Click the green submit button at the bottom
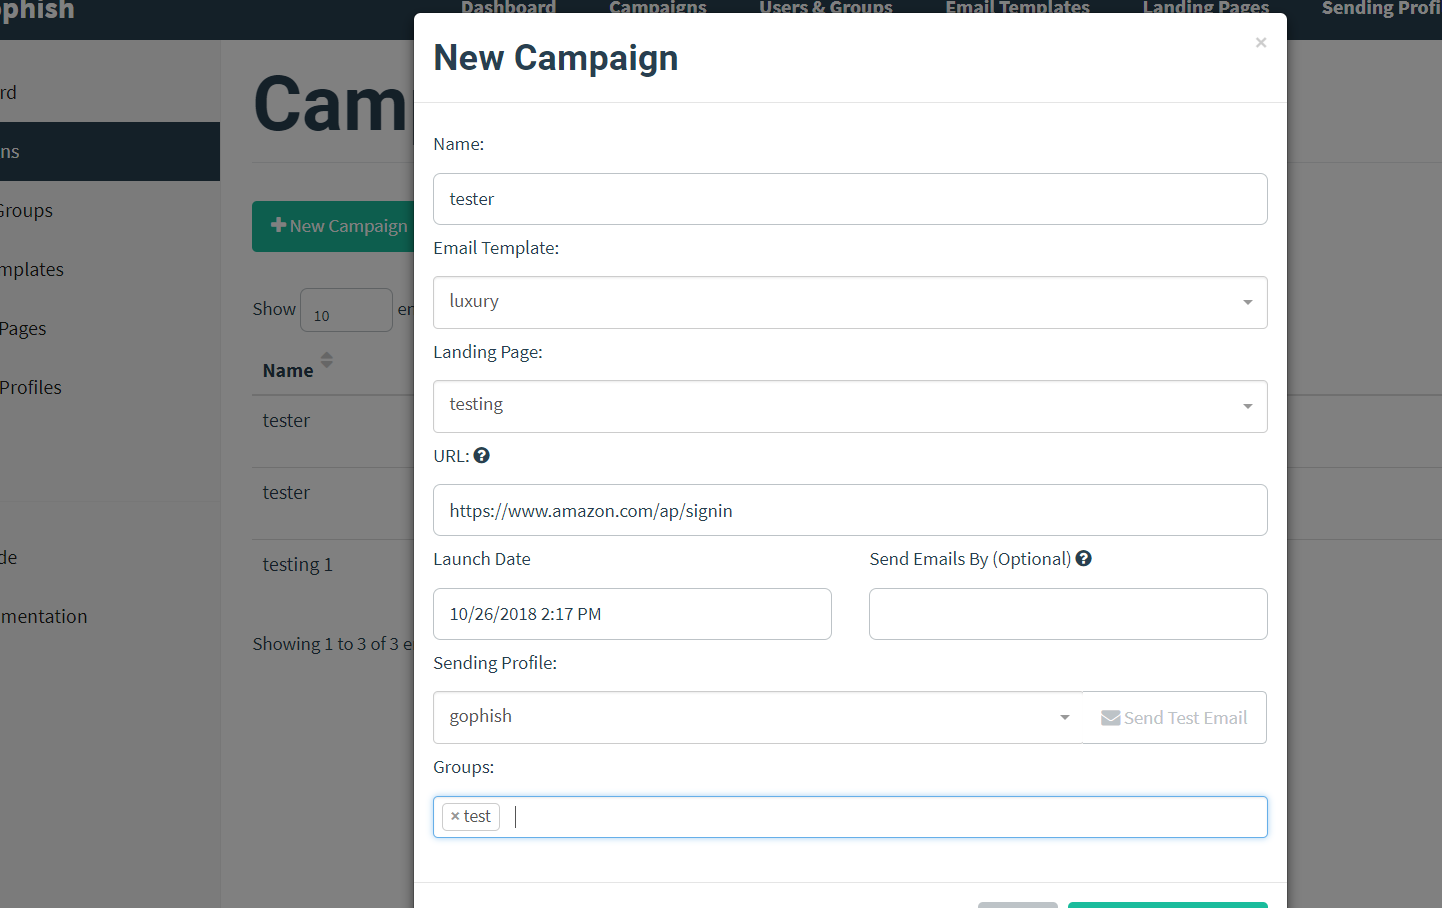1442x908 pixels. [x=1167, y=905]
